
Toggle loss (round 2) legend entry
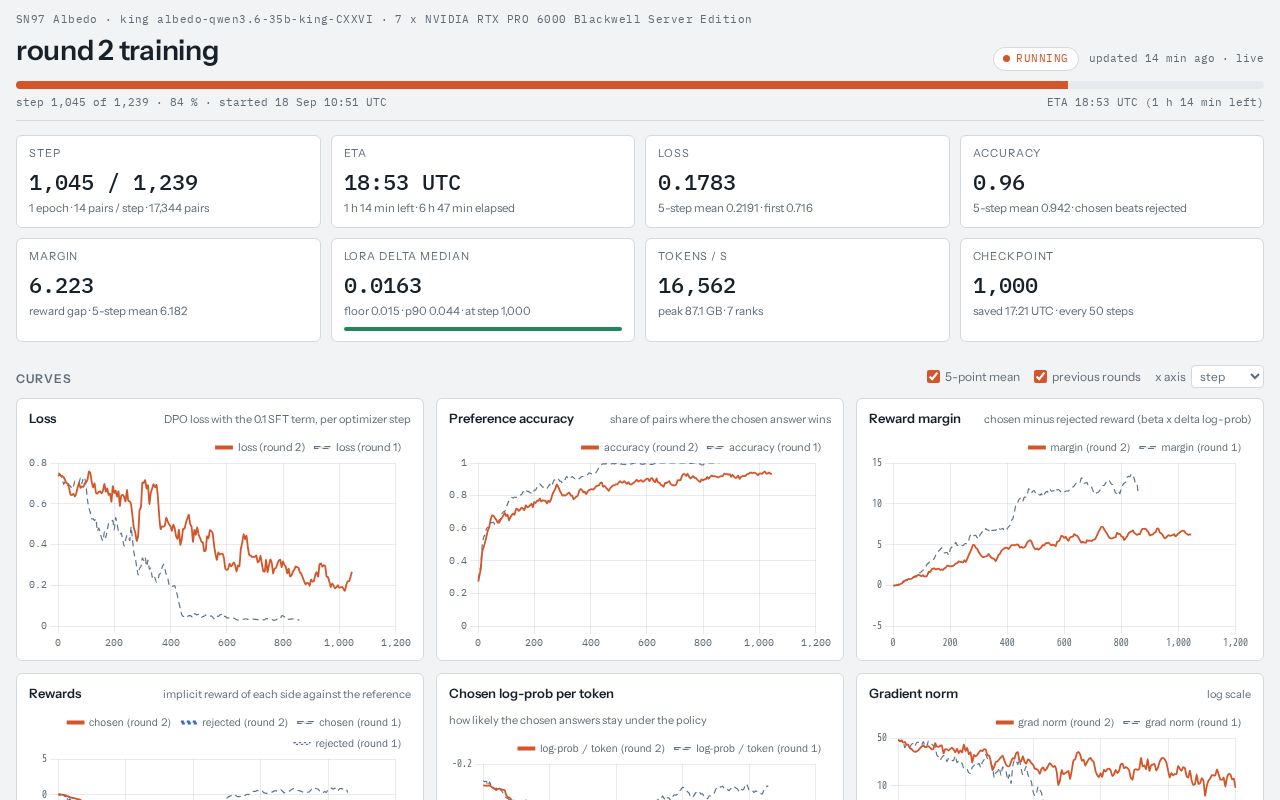click(259, 447)
